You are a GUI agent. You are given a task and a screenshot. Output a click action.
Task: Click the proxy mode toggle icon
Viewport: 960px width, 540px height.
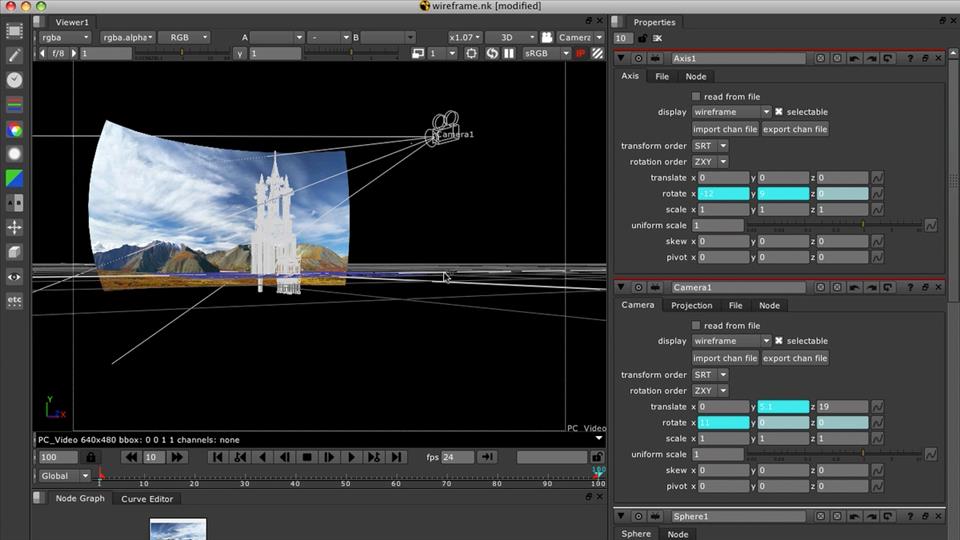(418, 53)
